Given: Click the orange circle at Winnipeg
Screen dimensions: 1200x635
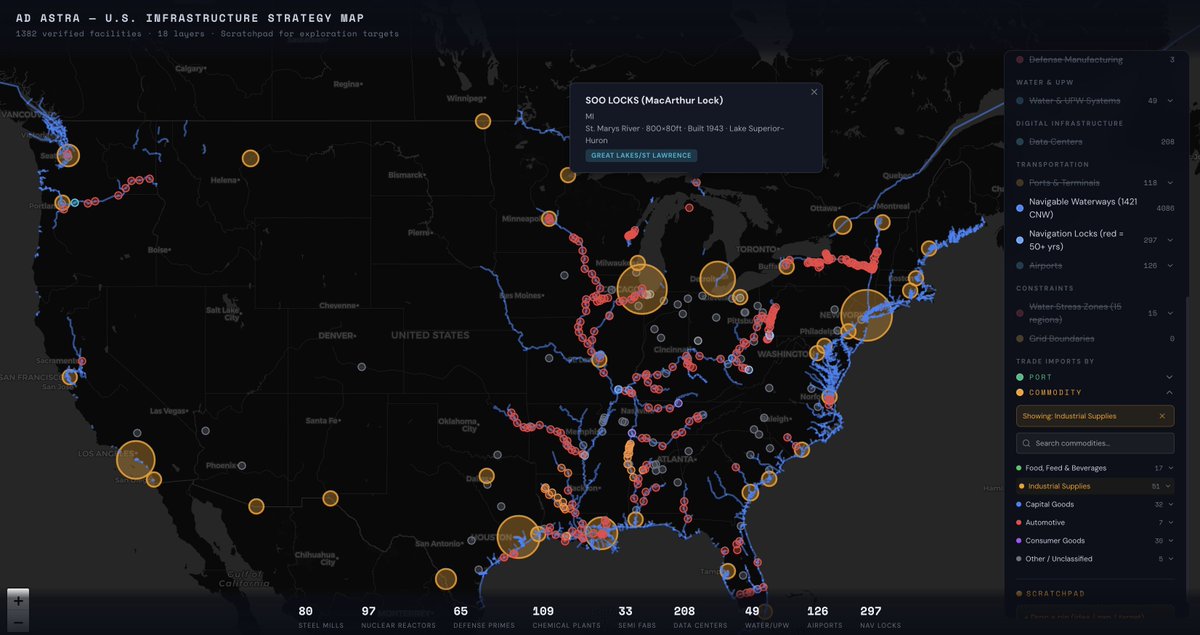Looking at the screenshot, I should point(483,121).
